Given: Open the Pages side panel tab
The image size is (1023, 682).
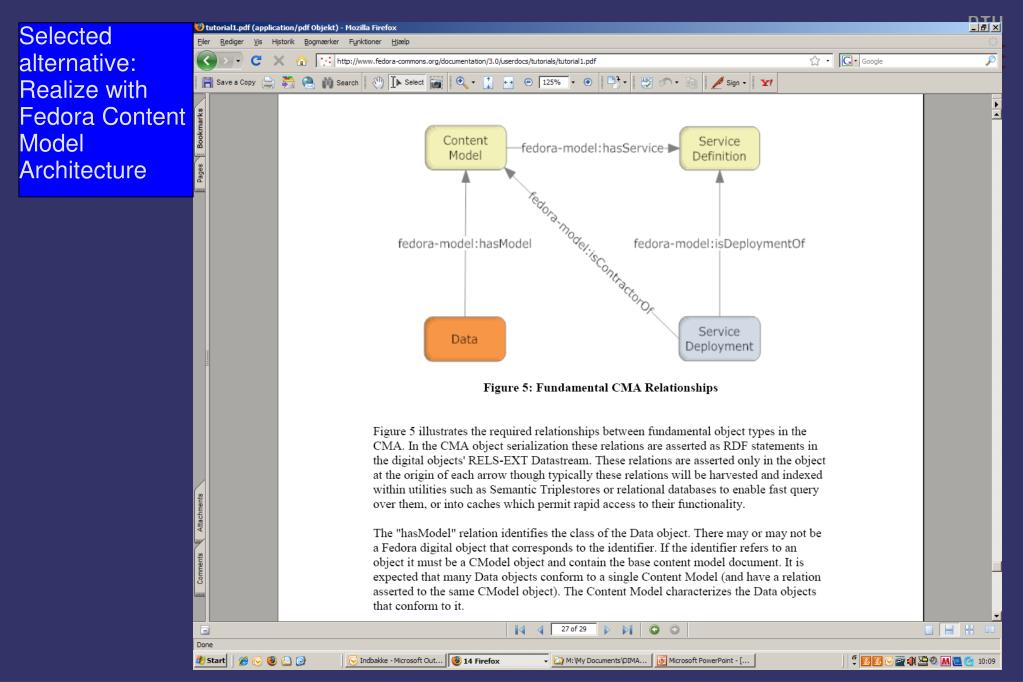Looking at the screenshot, I should click(200, 173).
